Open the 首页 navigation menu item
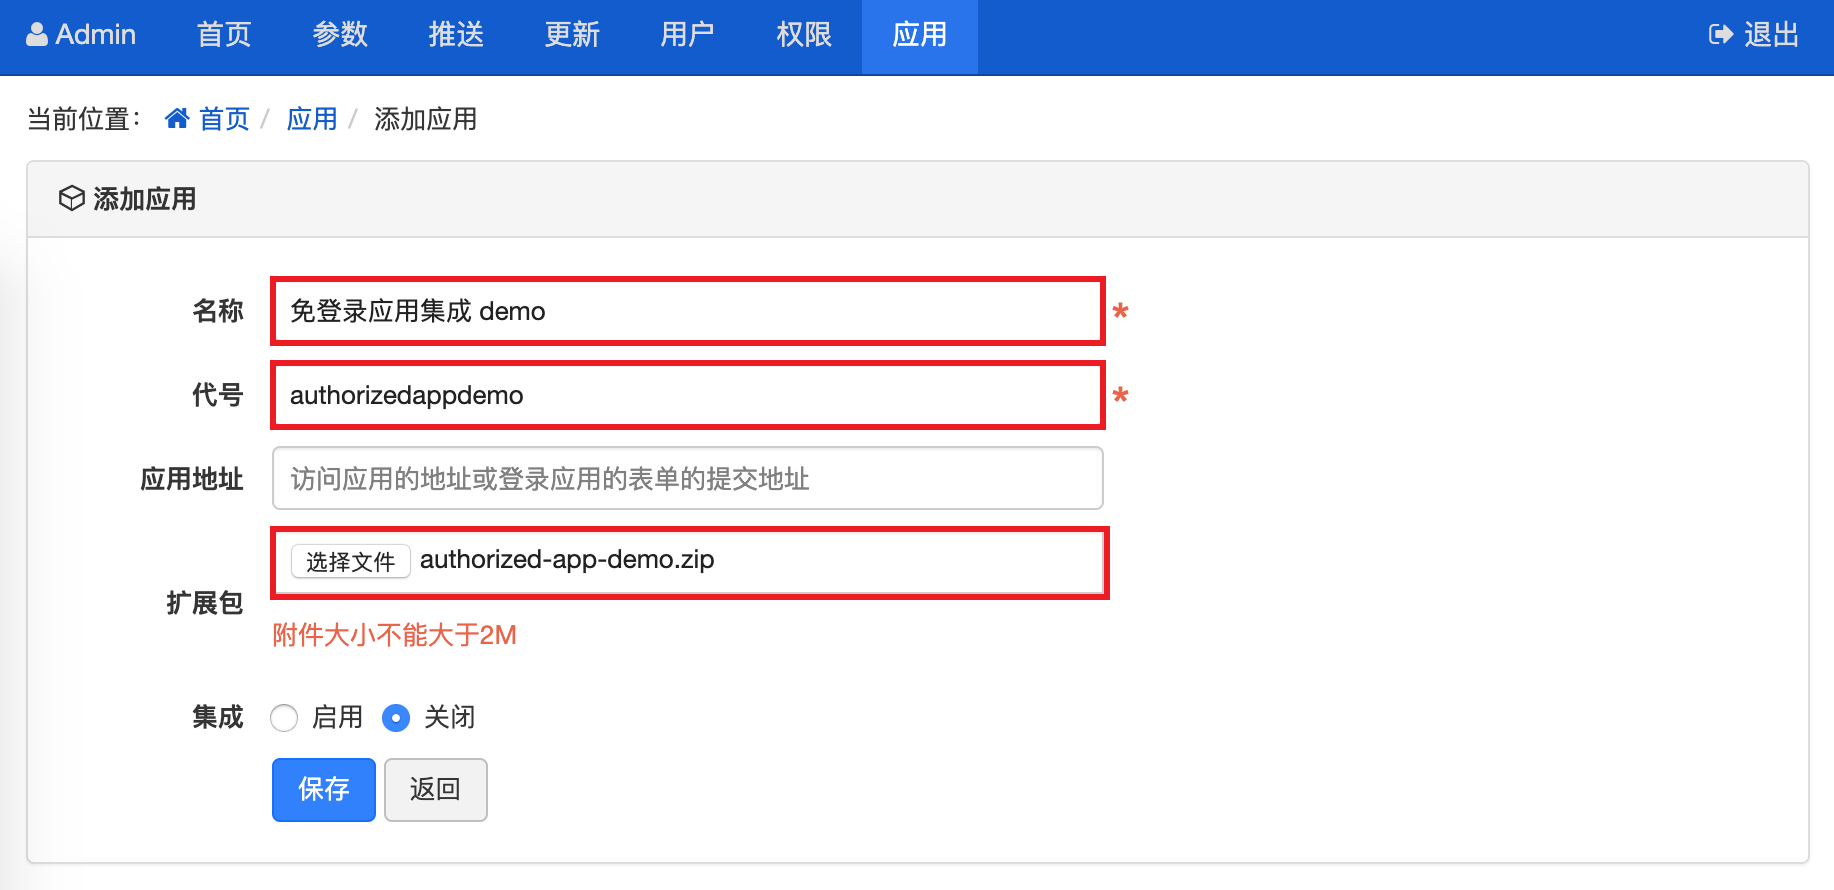 (x=224, y=35)
